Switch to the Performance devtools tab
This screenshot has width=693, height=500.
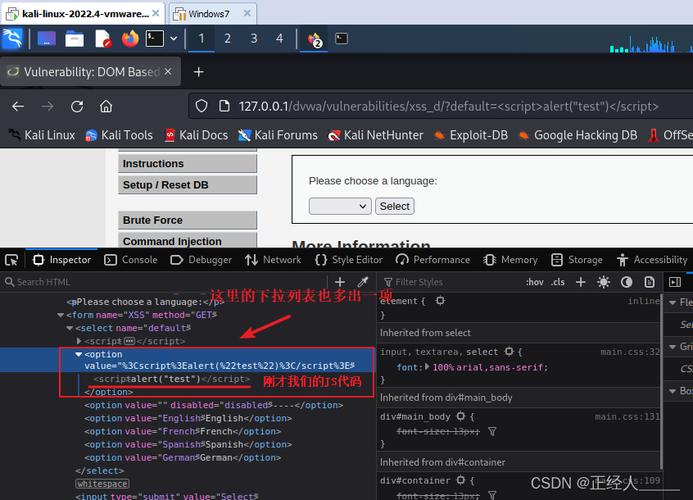tap(433, 260)
